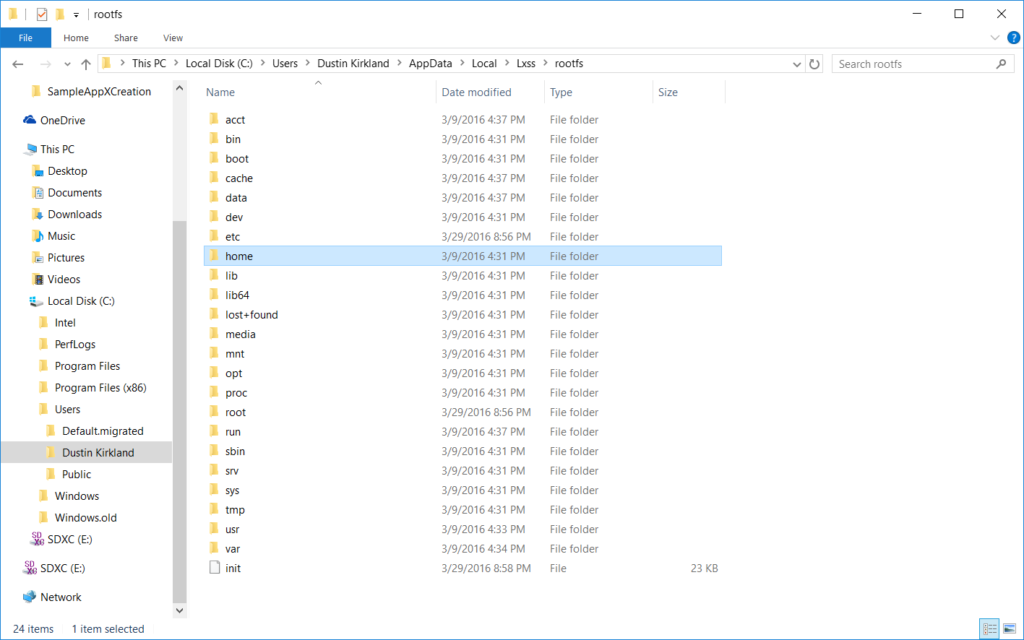Open Network in navigation pane
Image resolution: width=1024 pixels, height=640 pixels.
point(60,597)
